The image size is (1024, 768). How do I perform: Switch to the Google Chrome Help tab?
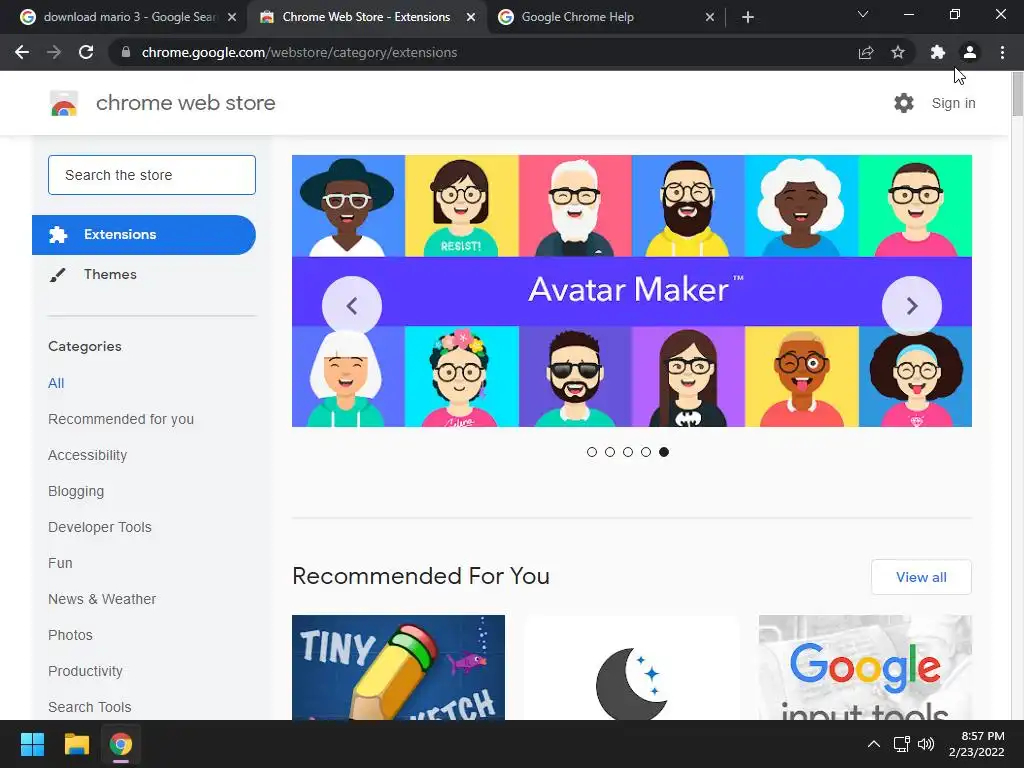click(607, 17)
